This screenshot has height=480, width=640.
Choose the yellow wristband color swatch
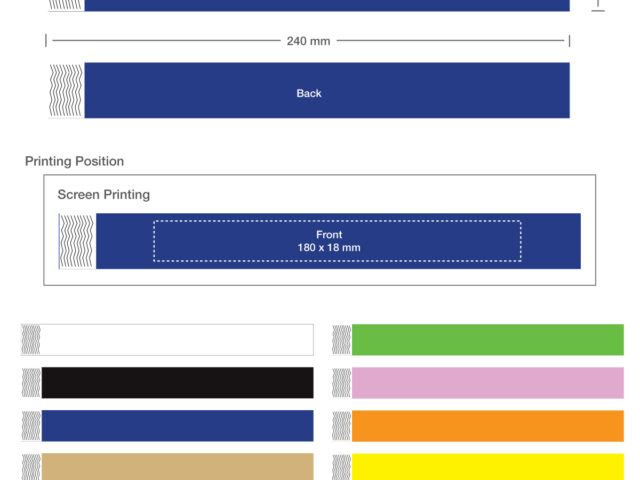pos(487,466)
